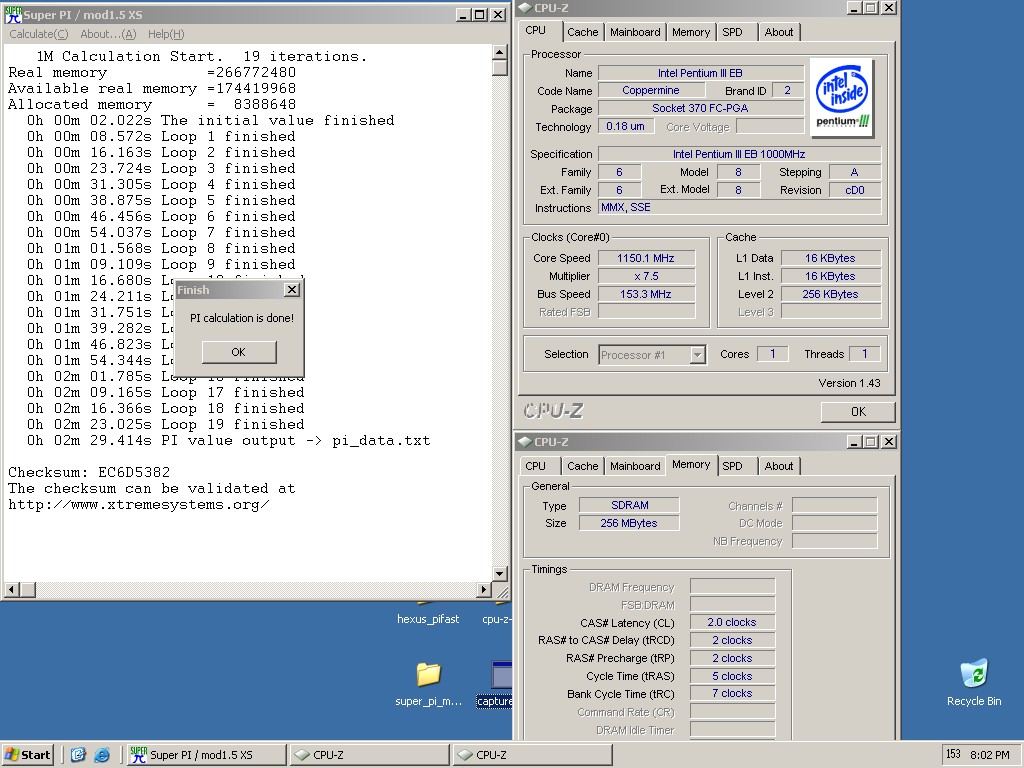
Task: Switch to Mainboard tab in lower CPU-Z
Action: pyautogui.click(x=635, y=466)
